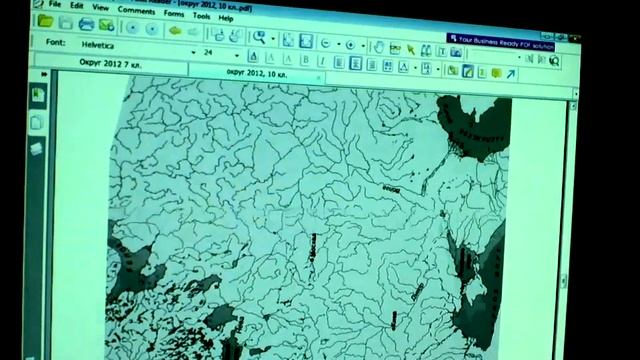Click the highlighted typewriter tool icon

468,71
